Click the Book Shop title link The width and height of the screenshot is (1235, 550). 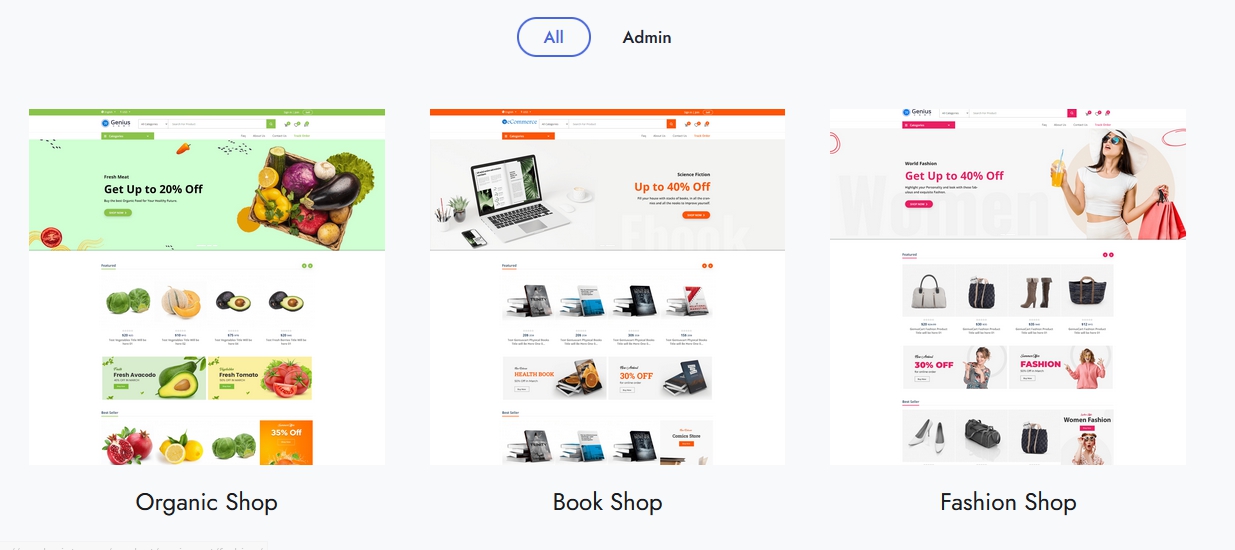607,502
